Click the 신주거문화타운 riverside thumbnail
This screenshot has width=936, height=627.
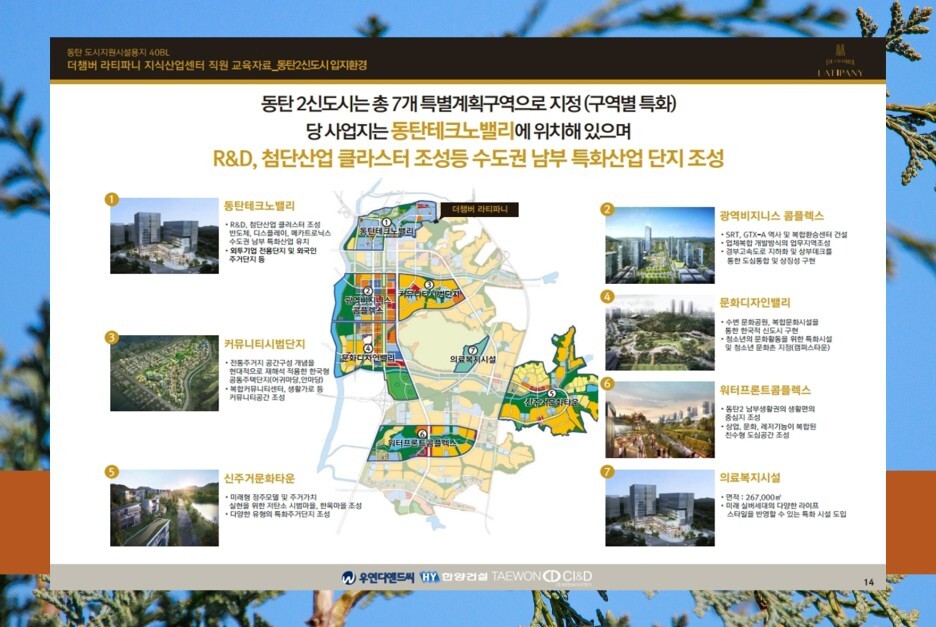click(164, 508)
